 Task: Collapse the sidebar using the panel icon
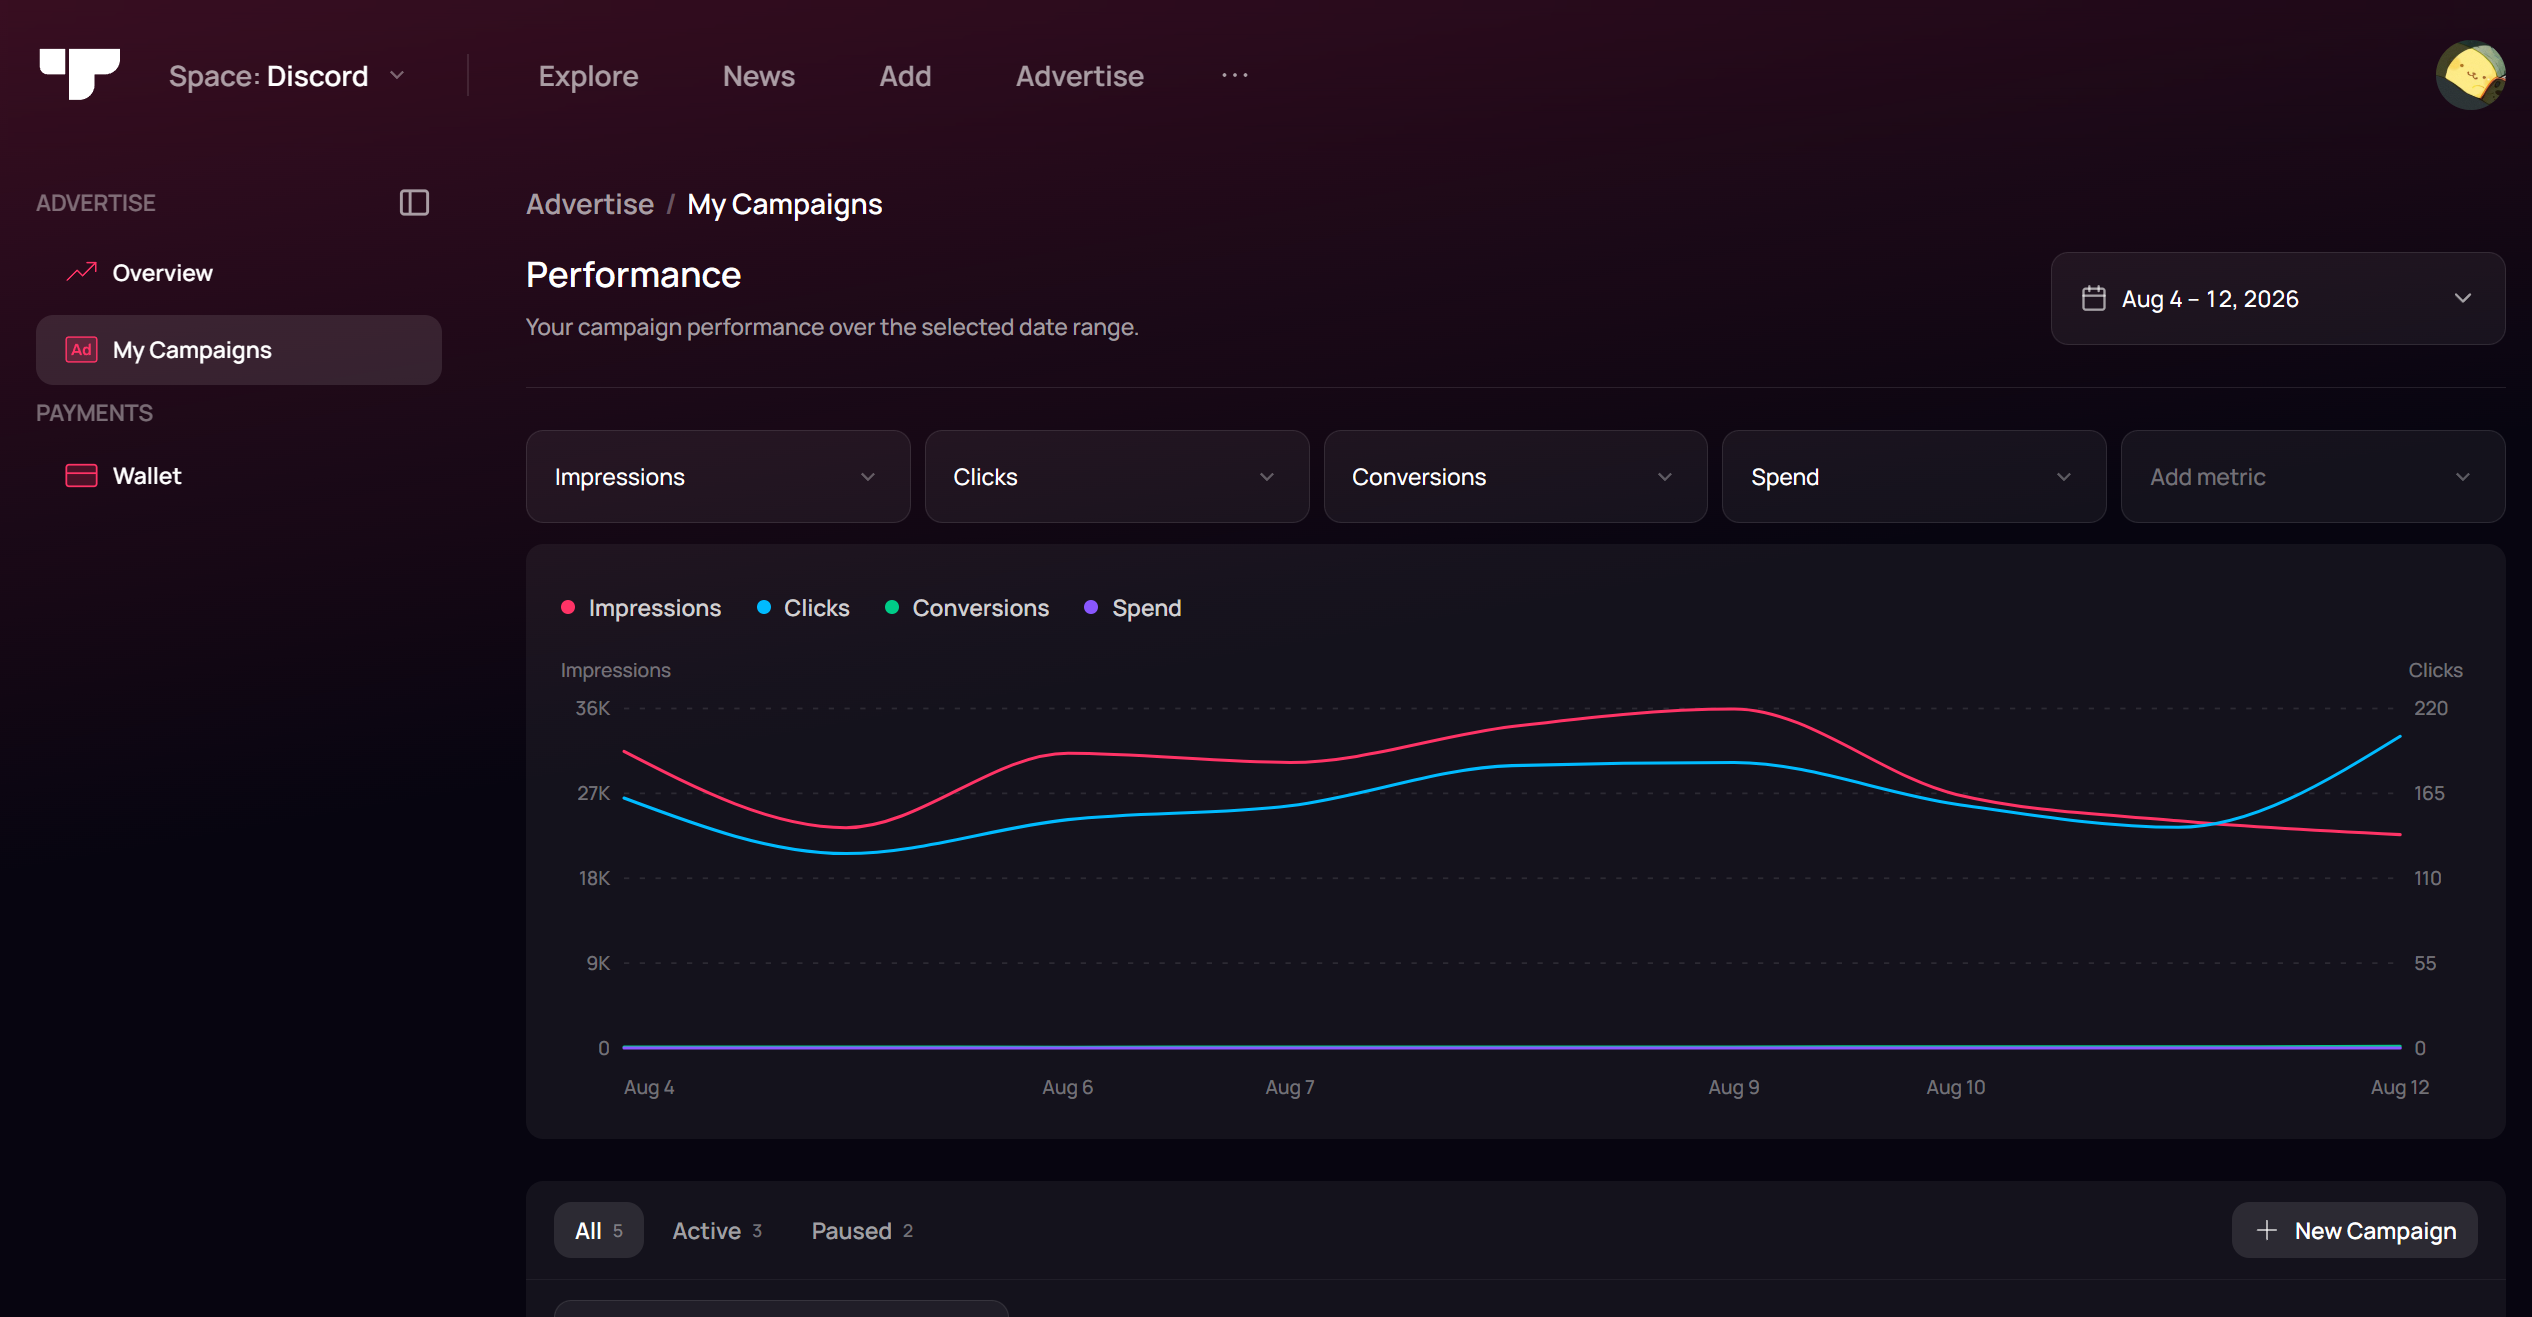414,203
